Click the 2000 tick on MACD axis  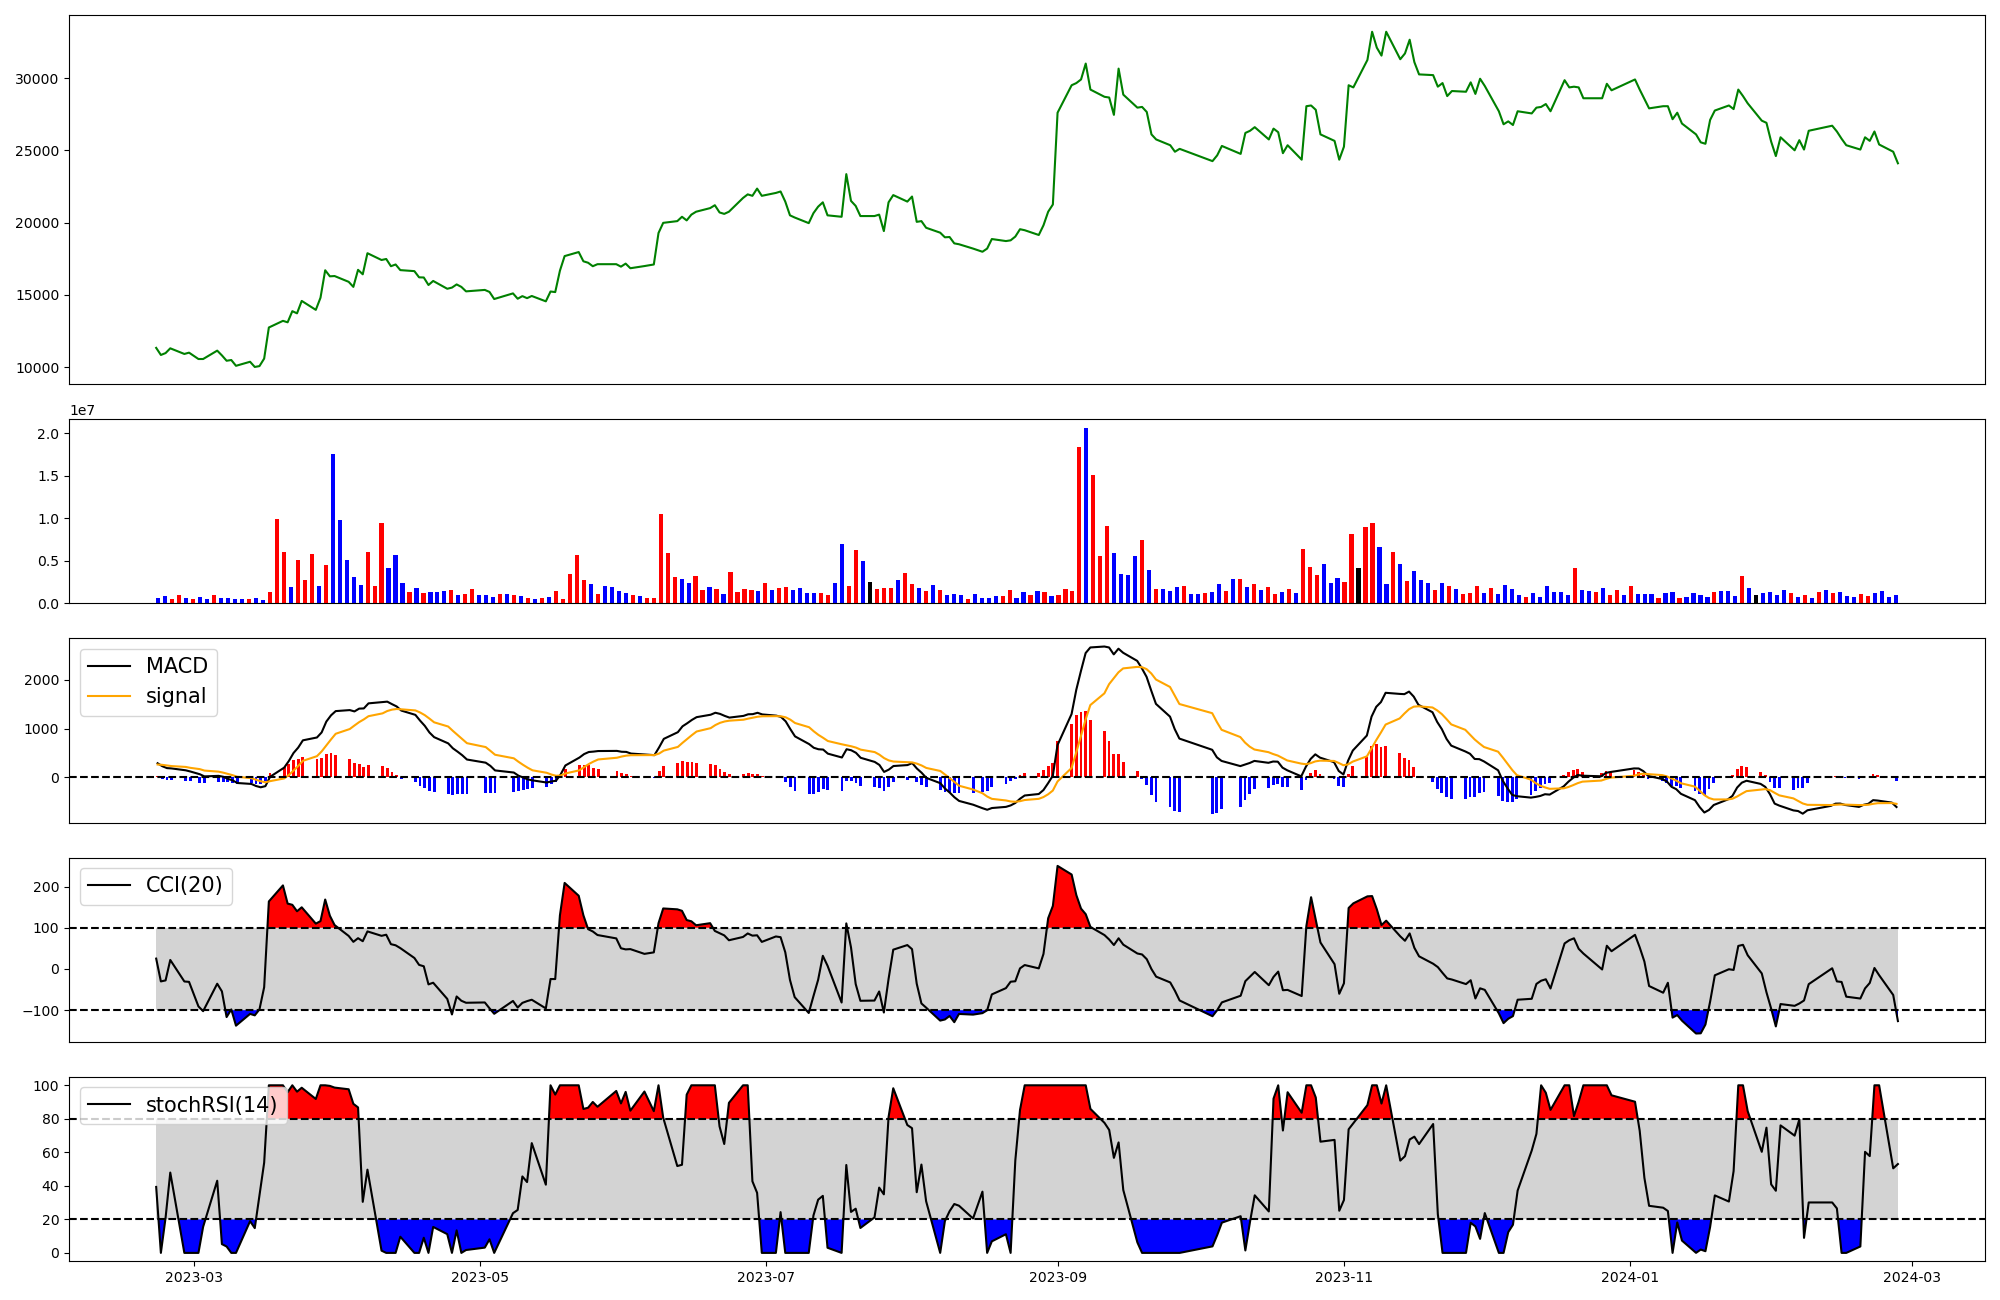tap(41, 680)
